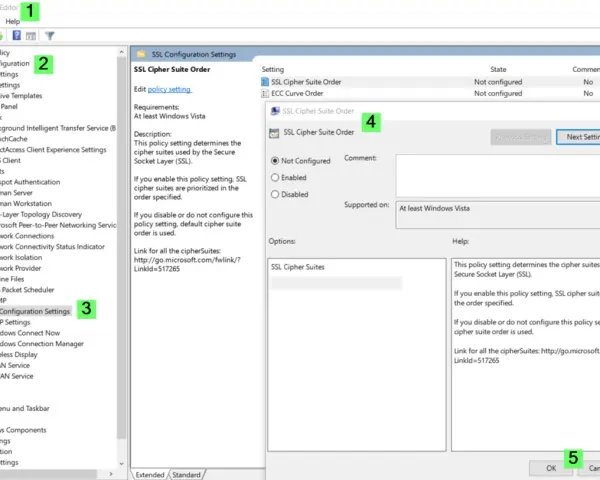Click the Edit policy setting link
Screen dimensions: 600x480
[169, 89]
